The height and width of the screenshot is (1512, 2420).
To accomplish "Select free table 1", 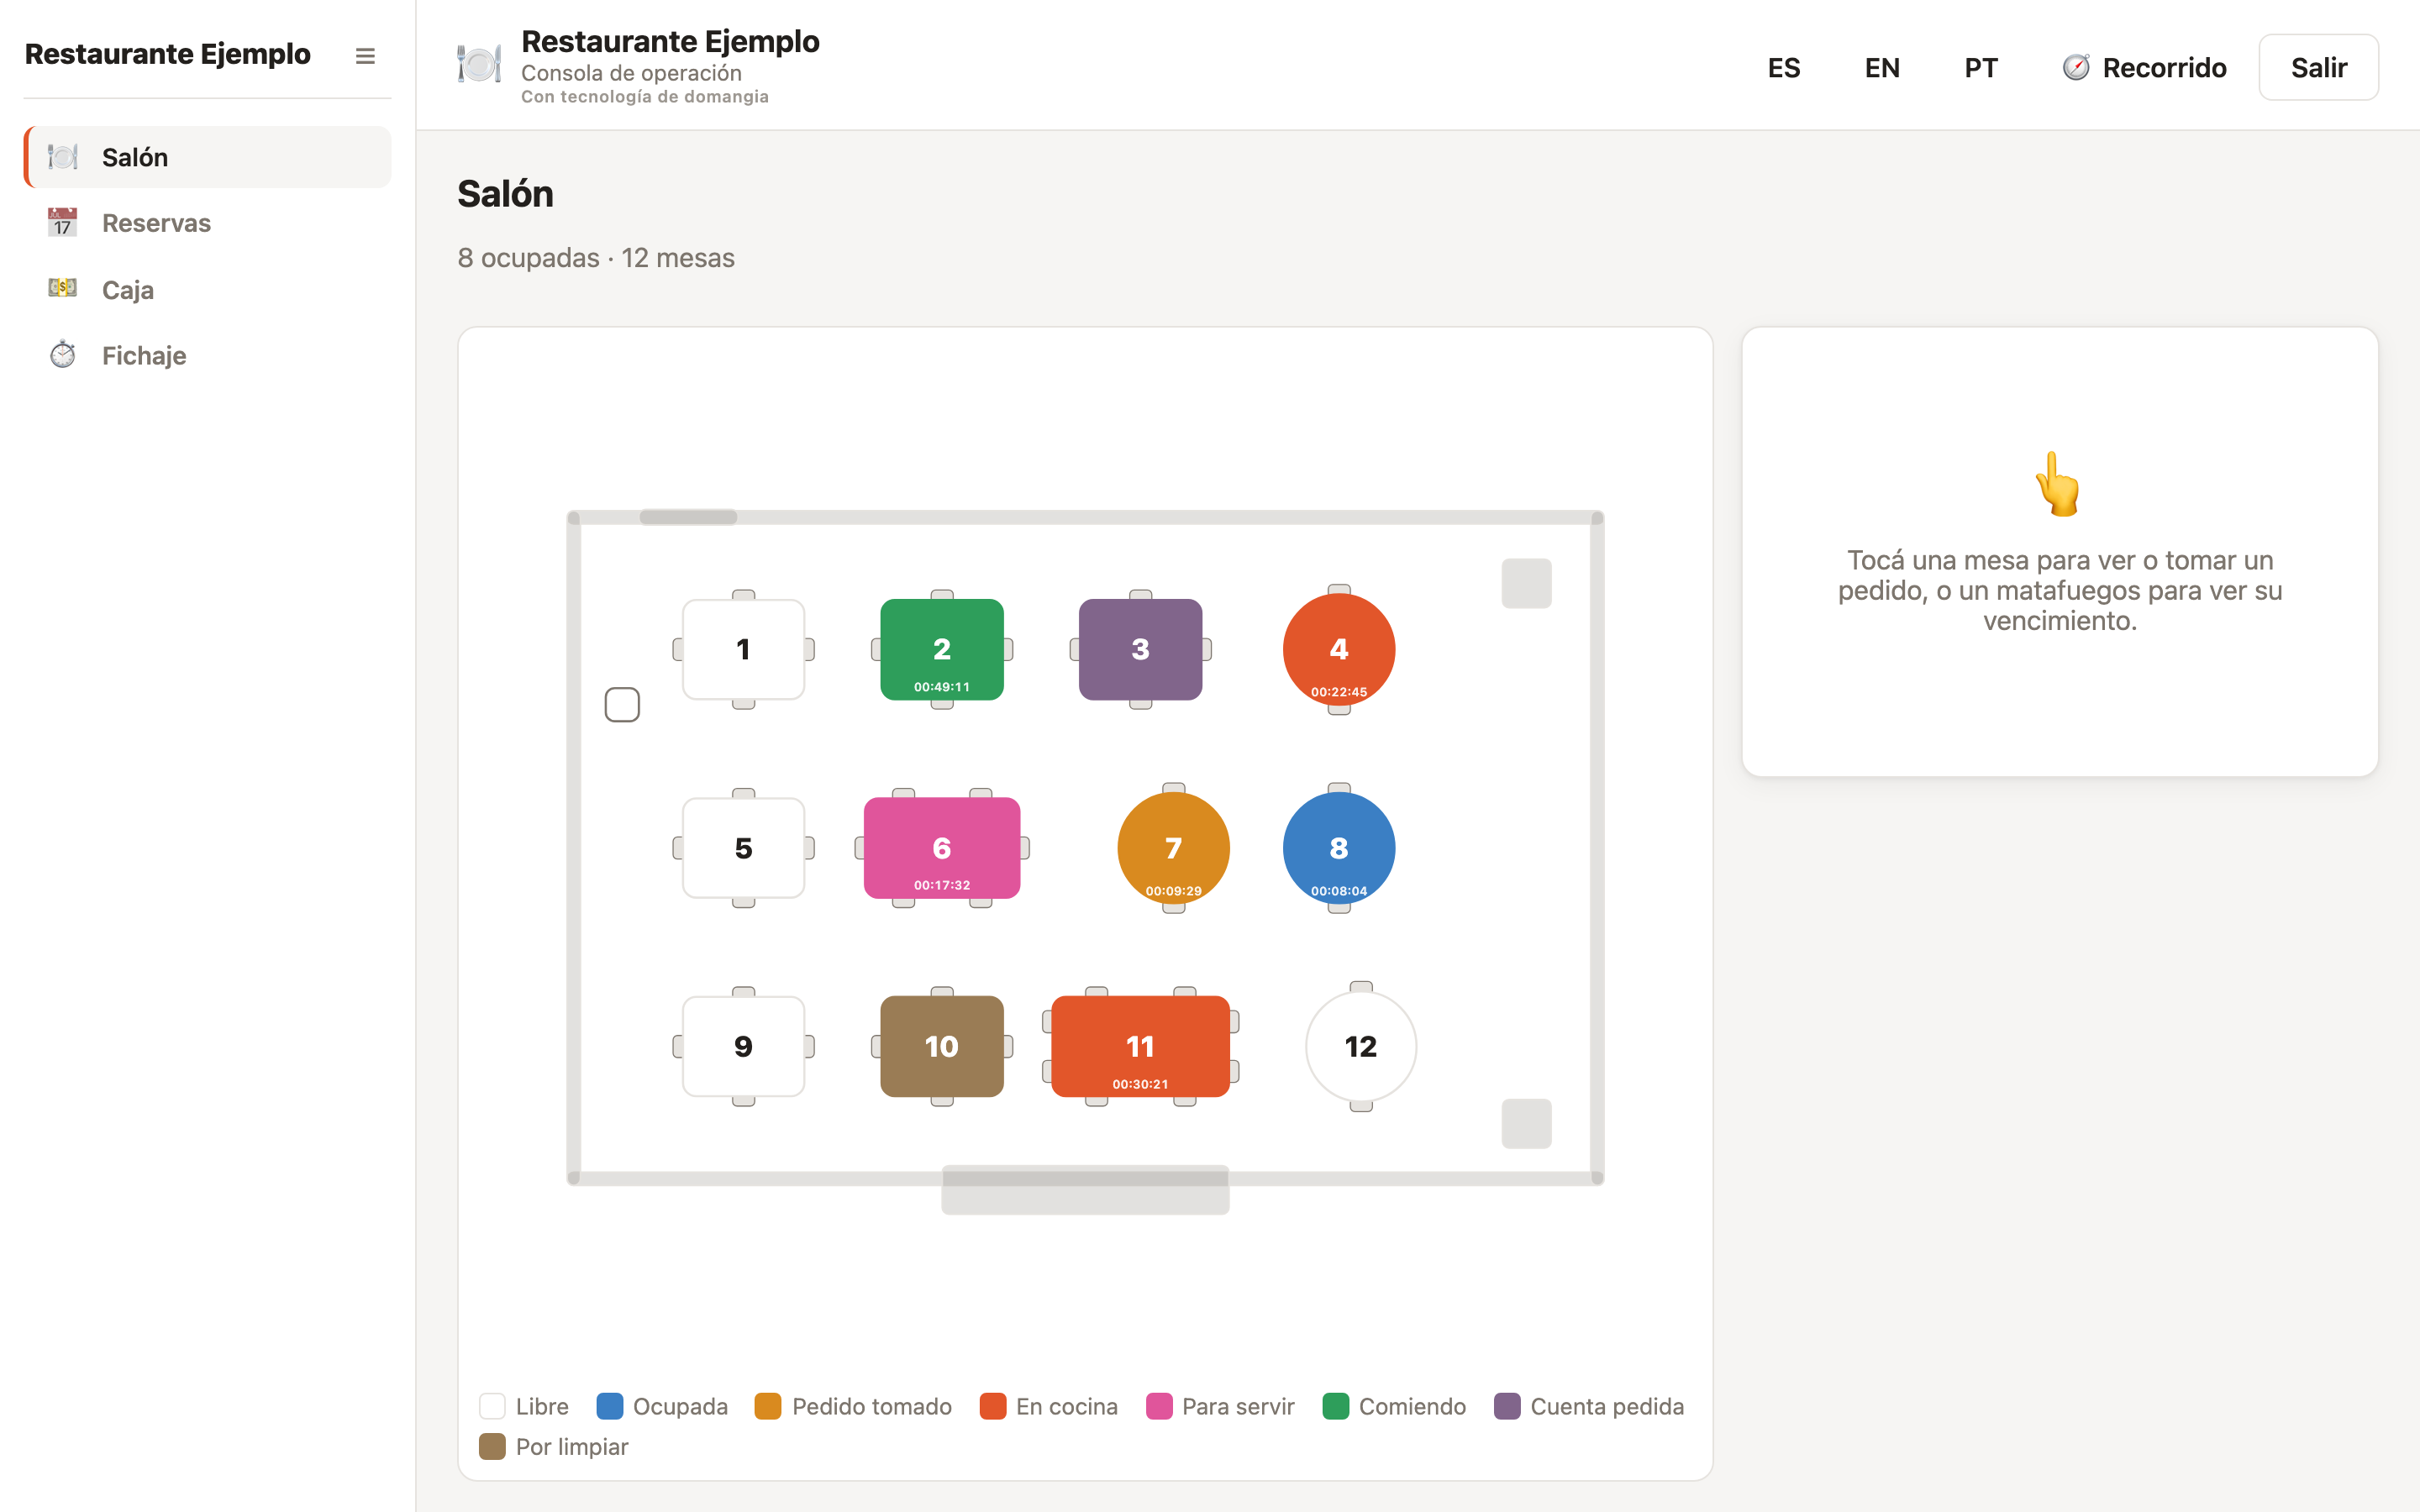I will click(743, 649).
